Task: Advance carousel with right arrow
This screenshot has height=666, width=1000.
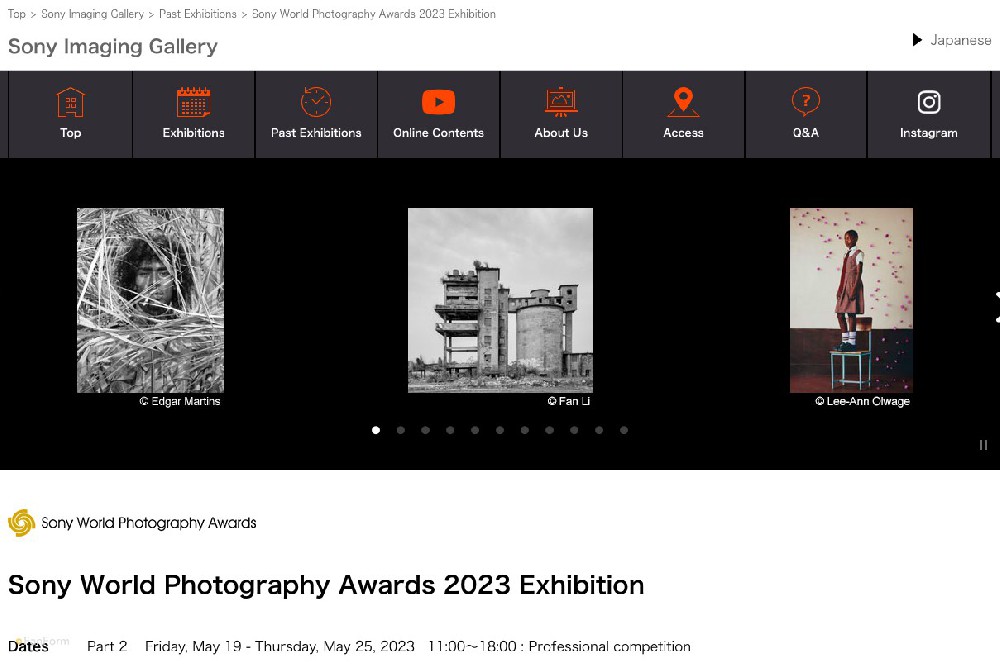Action: 994,306
